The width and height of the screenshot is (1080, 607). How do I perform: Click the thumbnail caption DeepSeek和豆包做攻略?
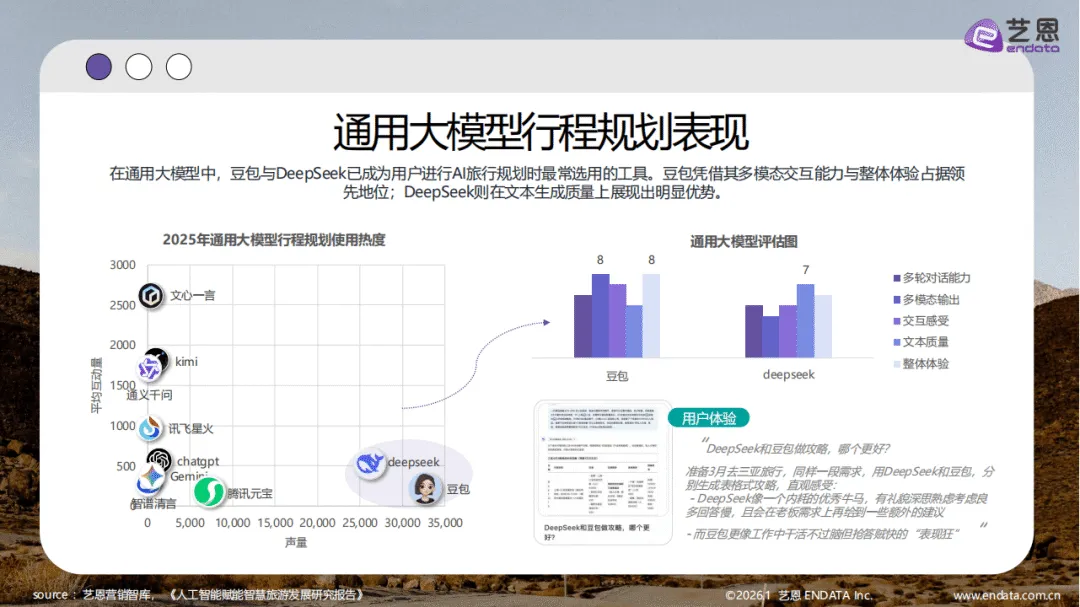click(x=596, y=532)
